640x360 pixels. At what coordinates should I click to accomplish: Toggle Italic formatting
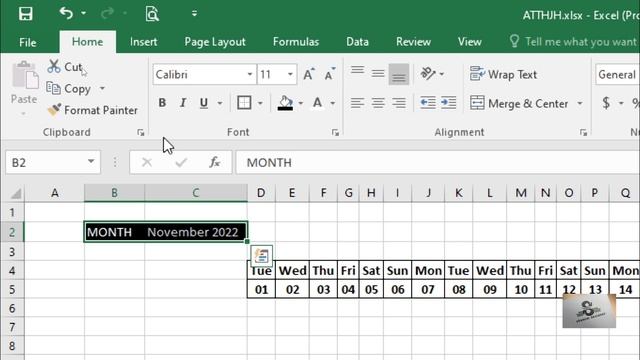tap(183, 102)
